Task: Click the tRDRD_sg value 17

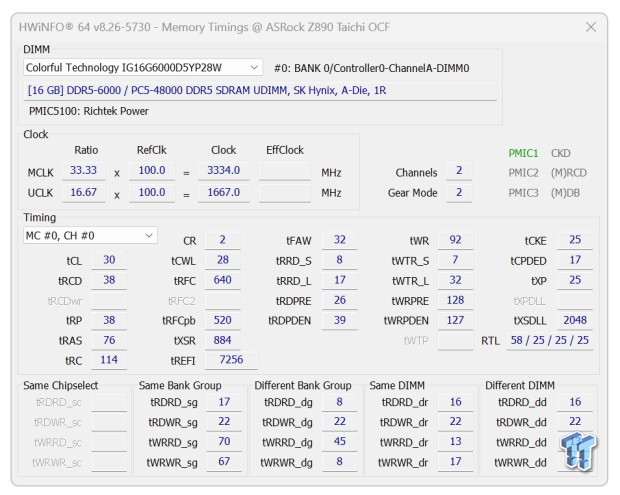Action: tap(224, 402)
